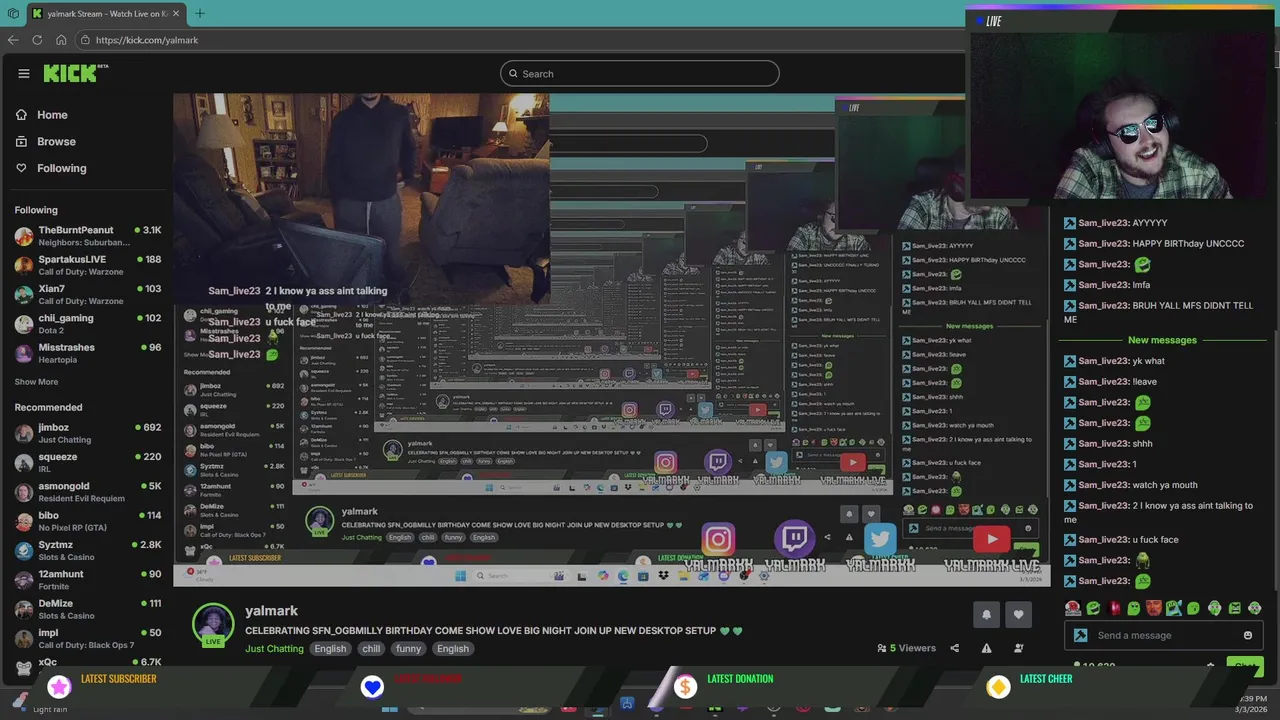Open TheBurntPeanut's avatar in Following

23,236
